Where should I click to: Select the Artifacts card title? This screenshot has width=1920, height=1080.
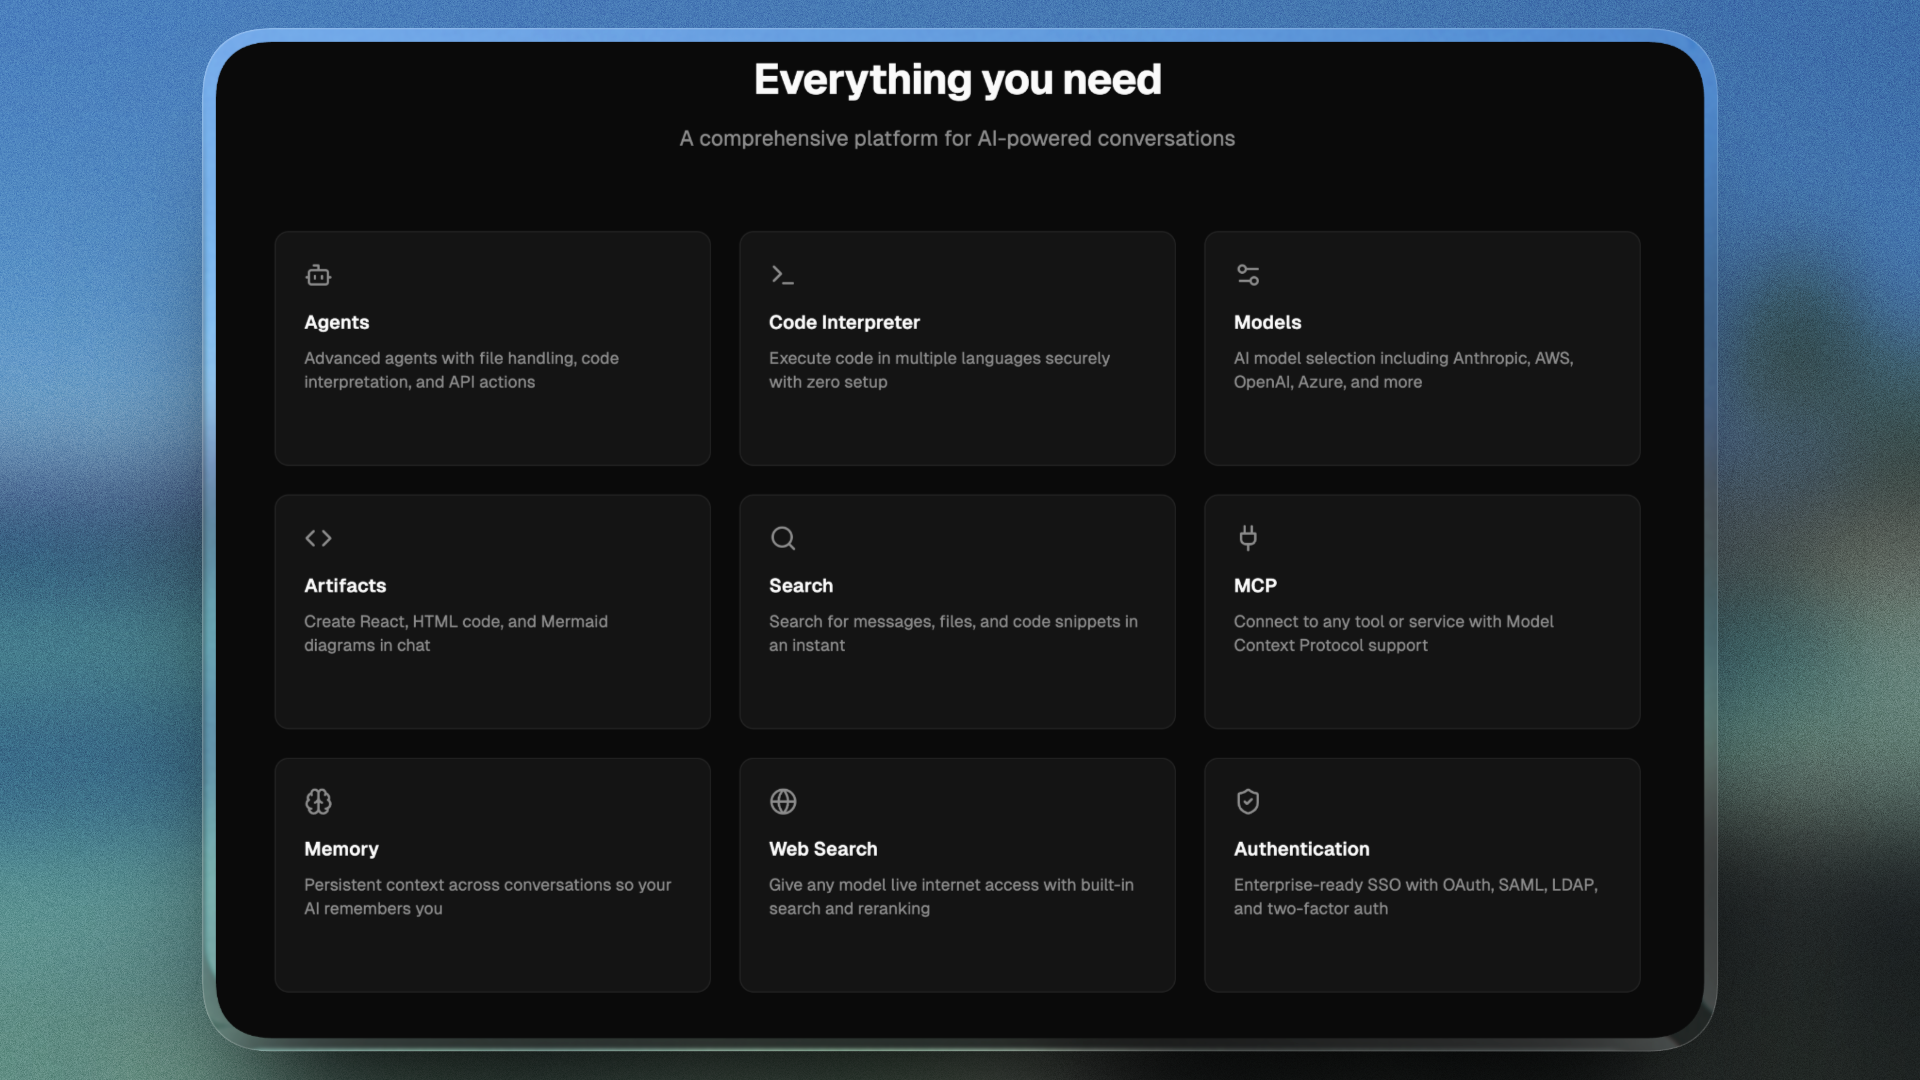pos(345,585)
